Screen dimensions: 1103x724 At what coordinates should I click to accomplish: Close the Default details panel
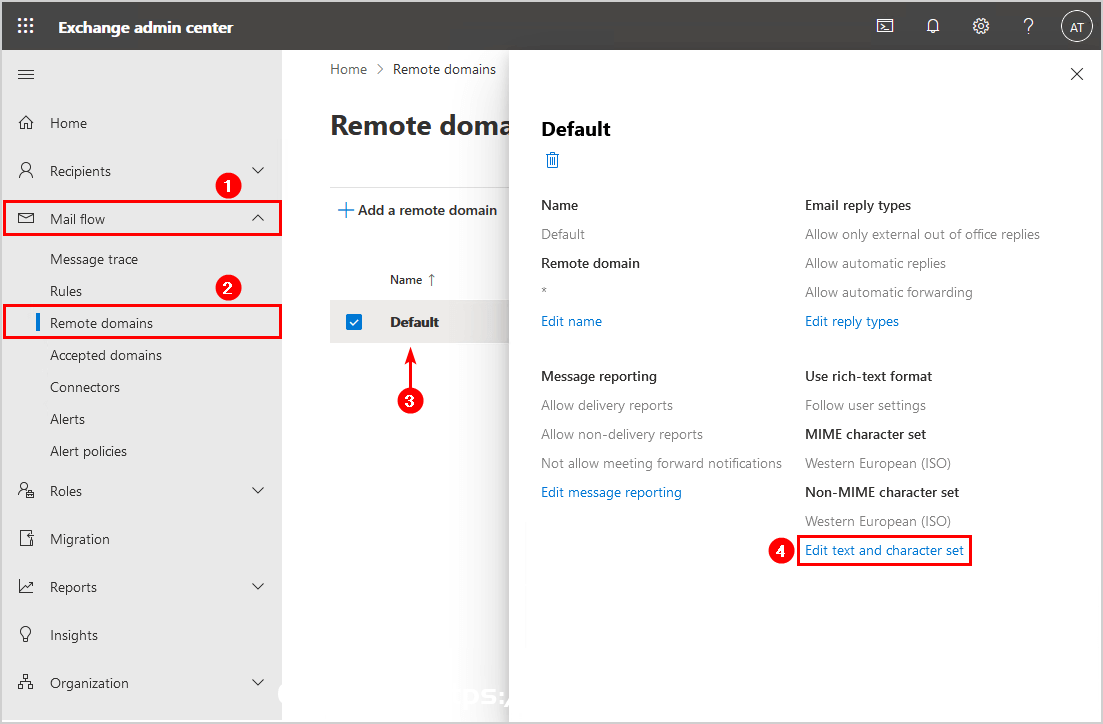click(1076, 74)
